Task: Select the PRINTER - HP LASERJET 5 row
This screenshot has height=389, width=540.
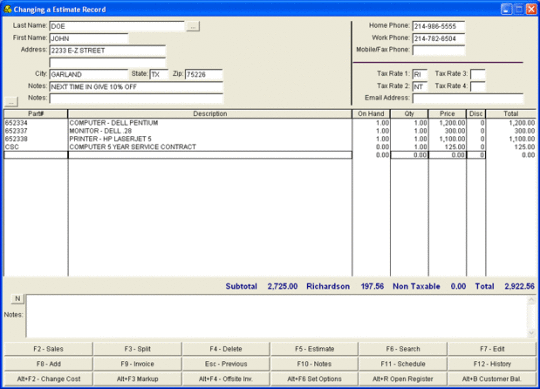Action: click(270, 139)
